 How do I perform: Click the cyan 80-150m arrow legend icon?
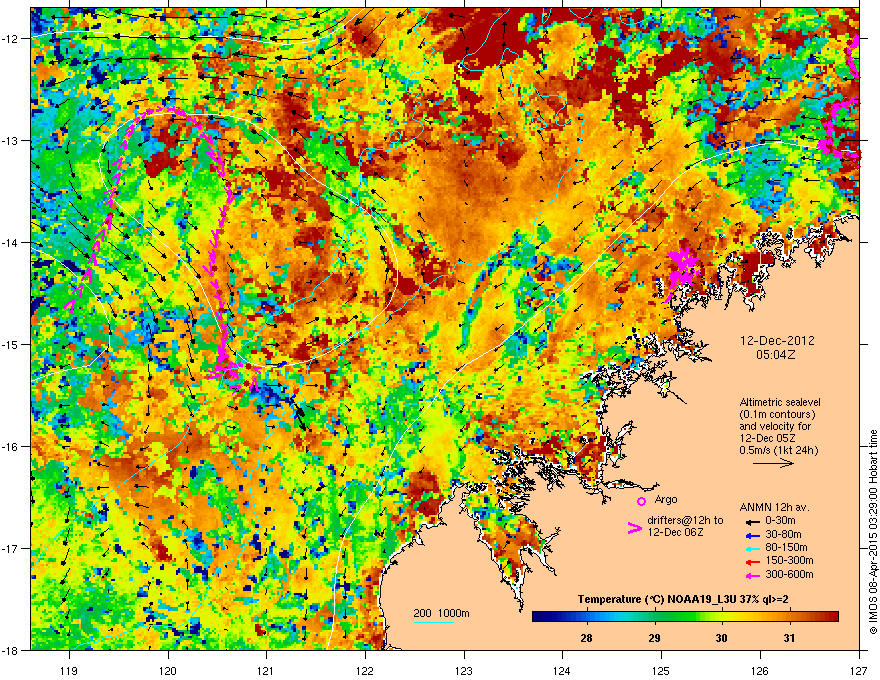(752, 548)
